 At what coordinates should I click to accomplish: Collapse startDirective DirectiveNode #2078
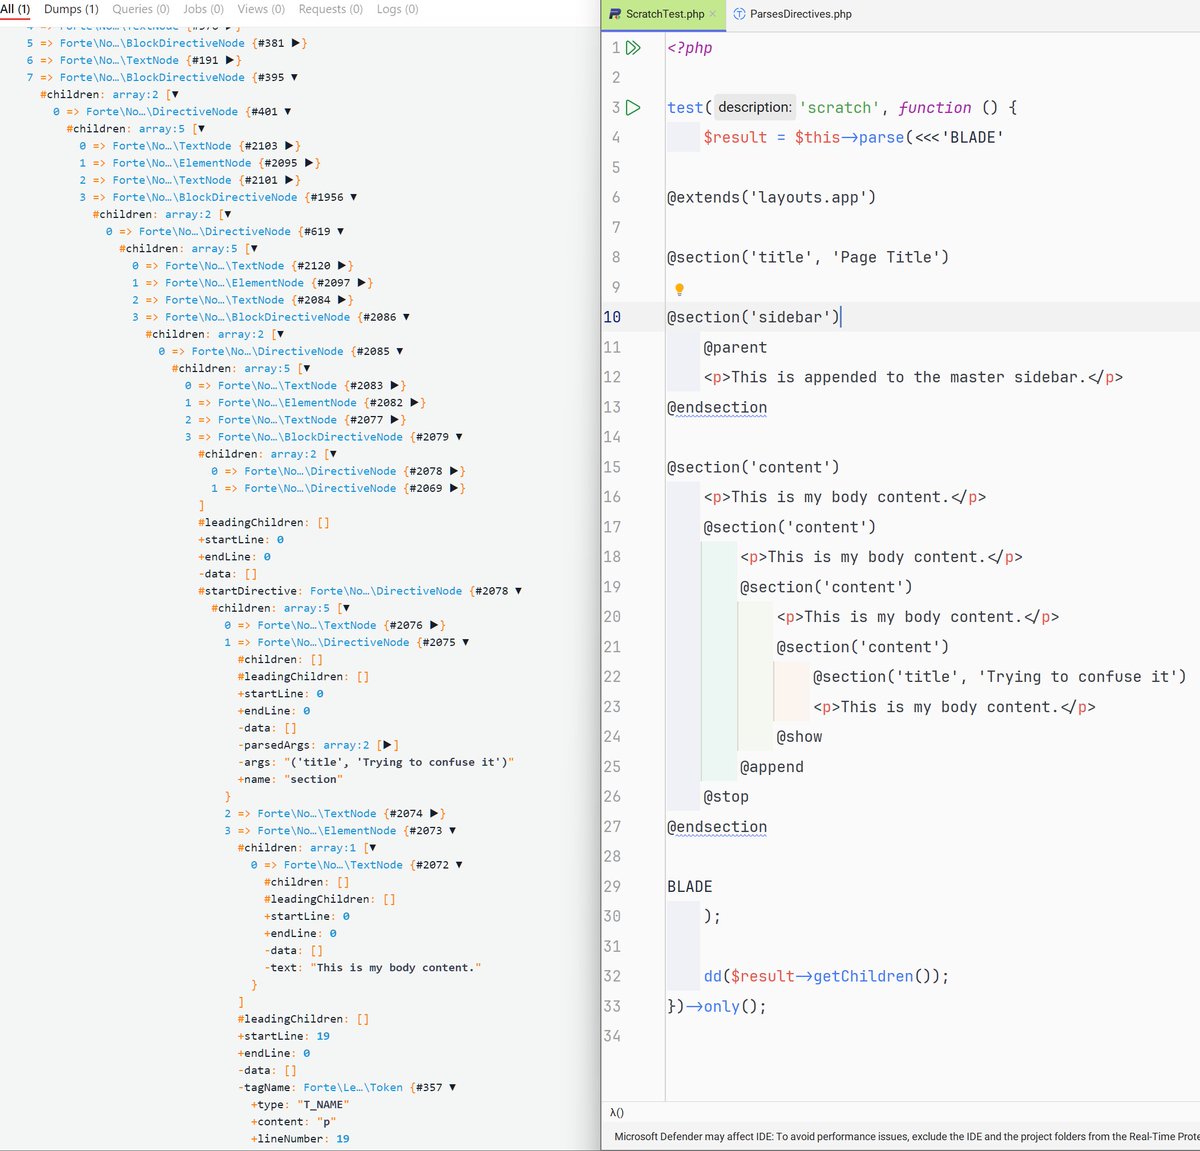pos(518,591)
